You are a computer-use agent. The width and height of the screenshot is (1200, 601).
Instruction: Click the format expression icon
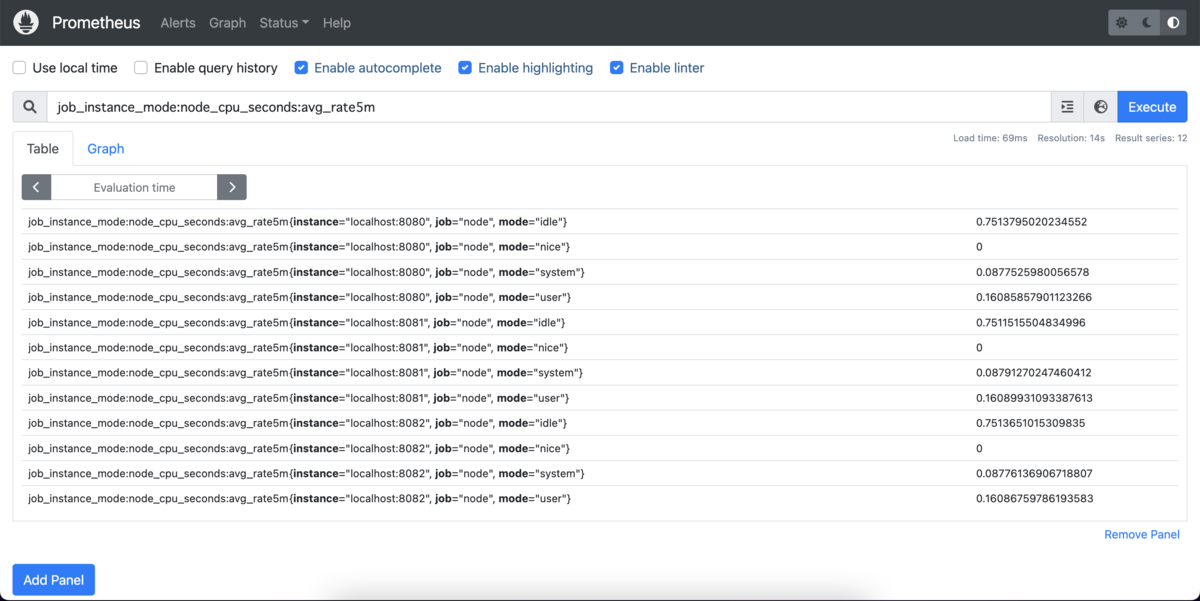point(1067,107)
